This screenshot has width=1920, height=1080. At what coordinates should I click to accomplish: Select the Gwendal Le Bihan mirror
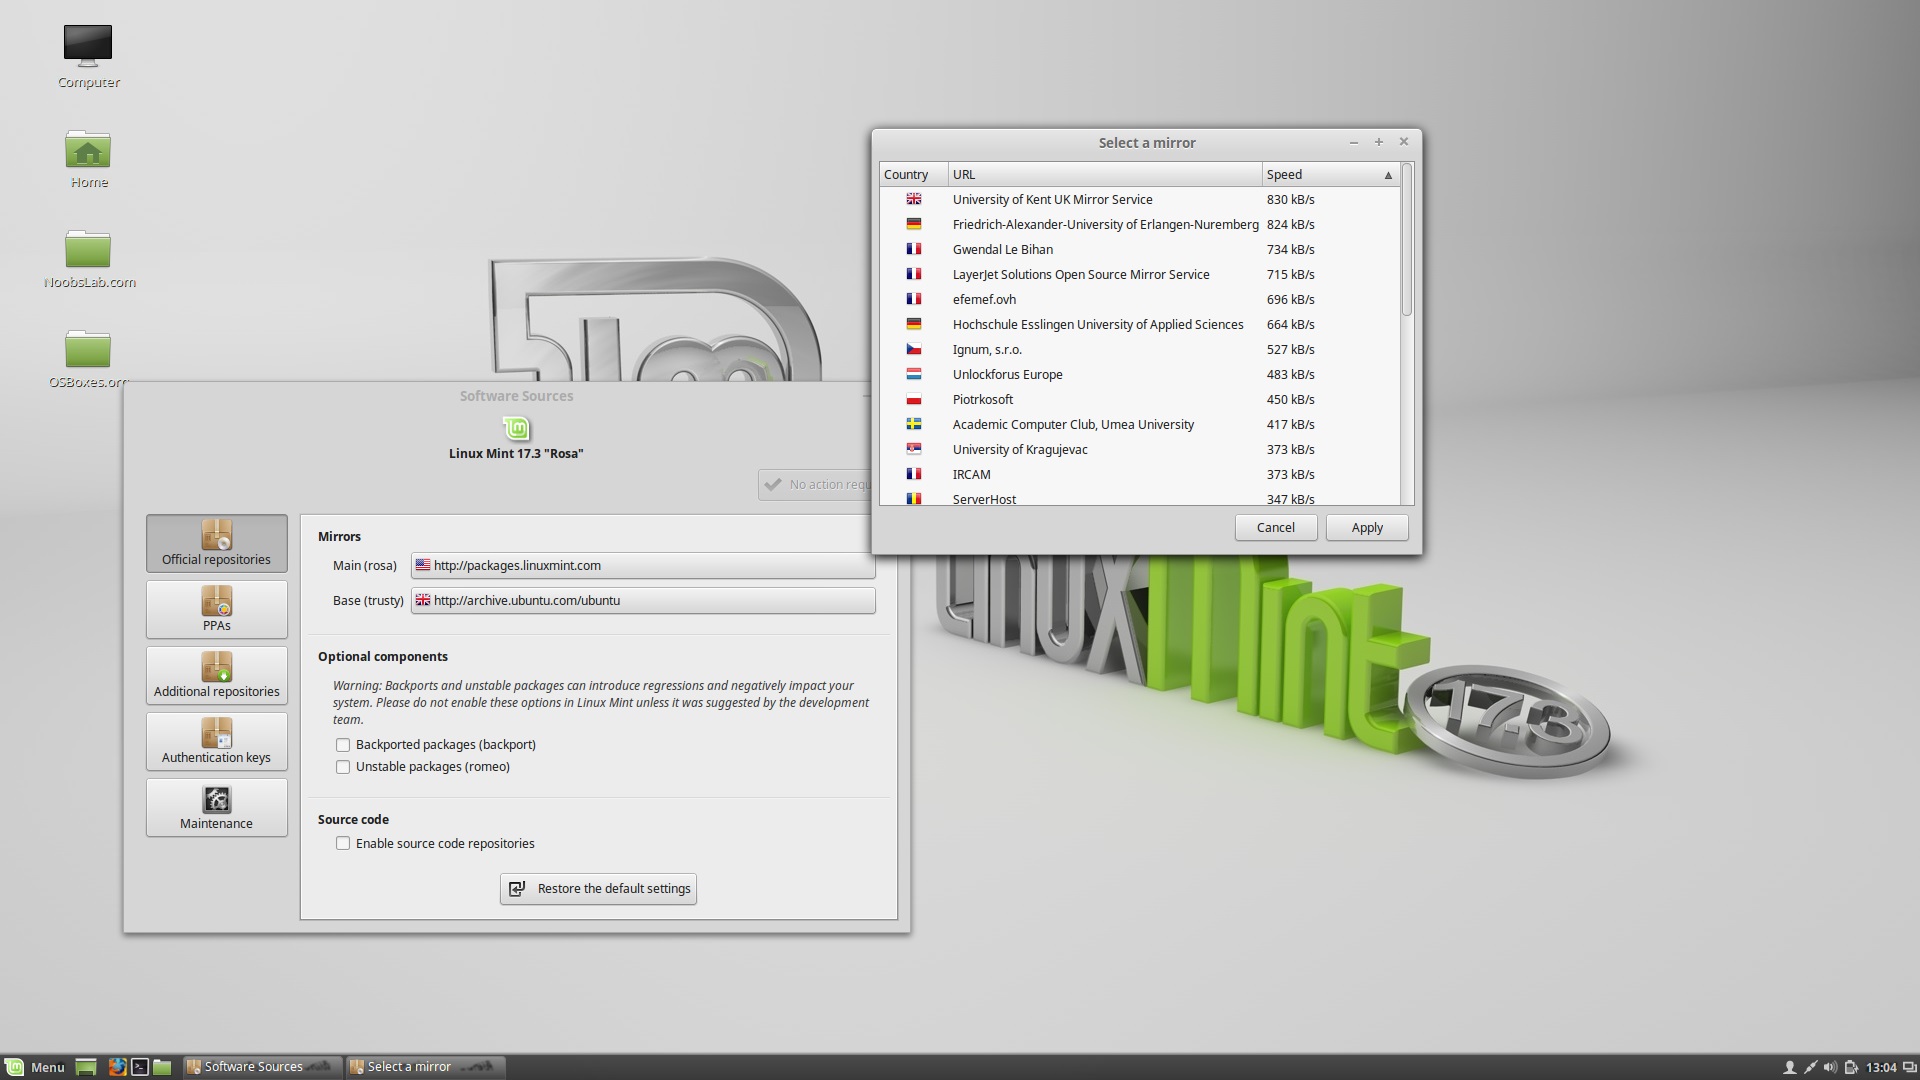pyautogui.click(x=1140, y=250)
